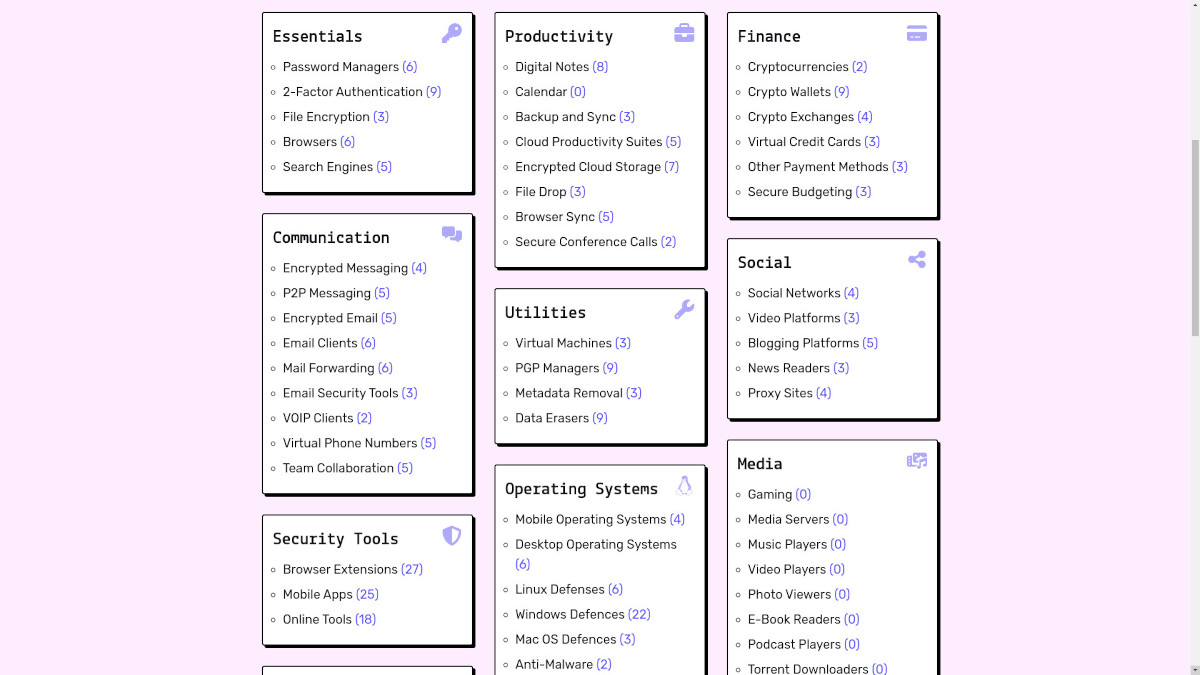Click the key icon in Essentials card
Viewport: 1200px width, 675px height.
(452, 34)
